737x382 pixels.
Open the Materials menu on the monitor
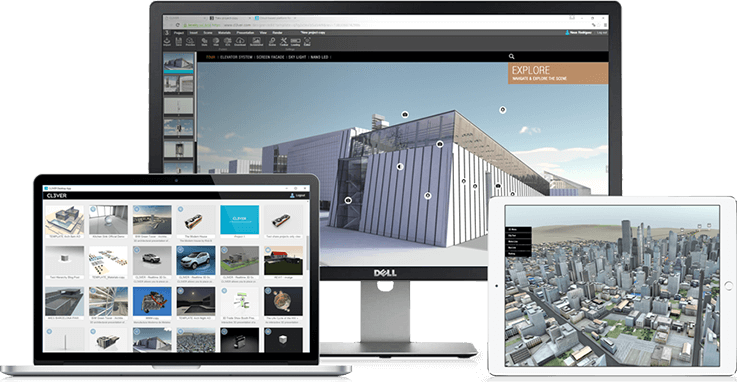point(224,33)
